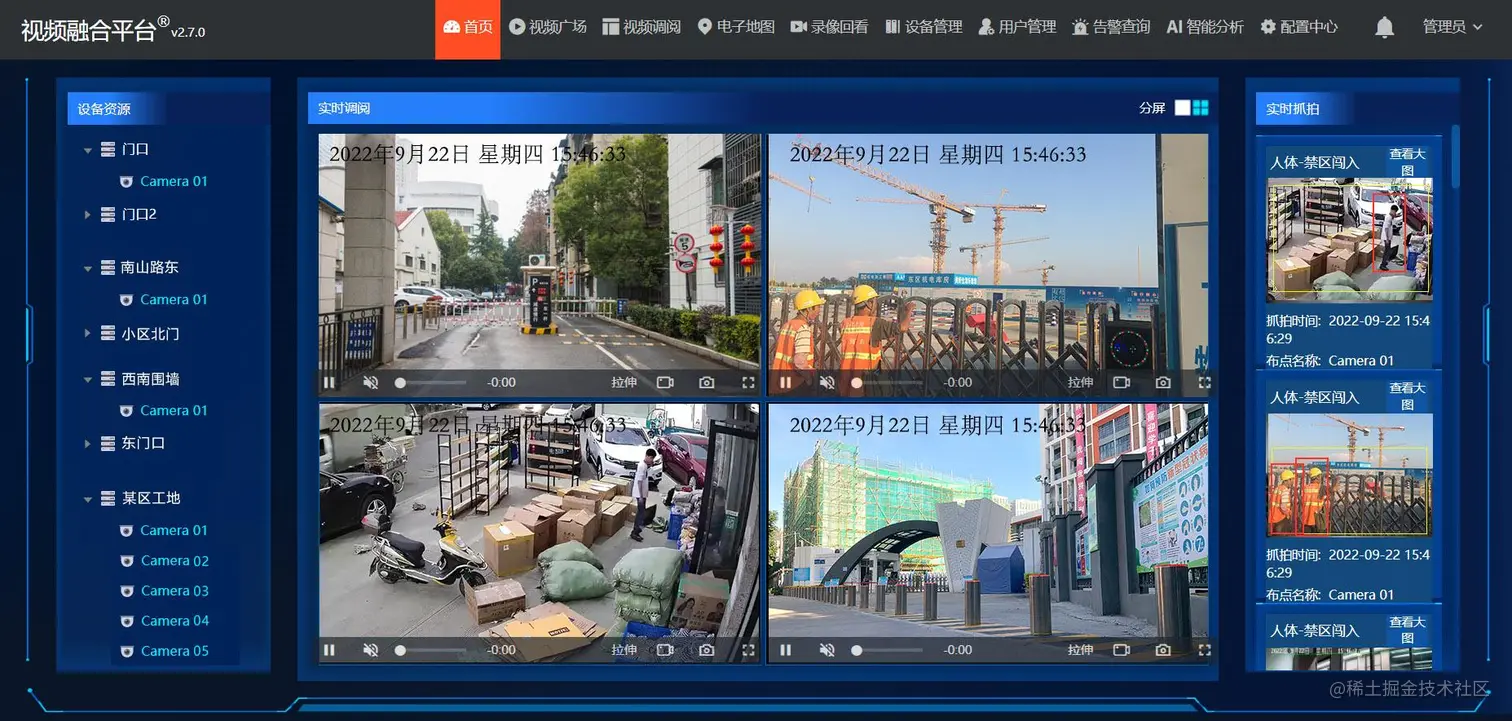Click 查看大图 on second capture card

pos(1407,396)
